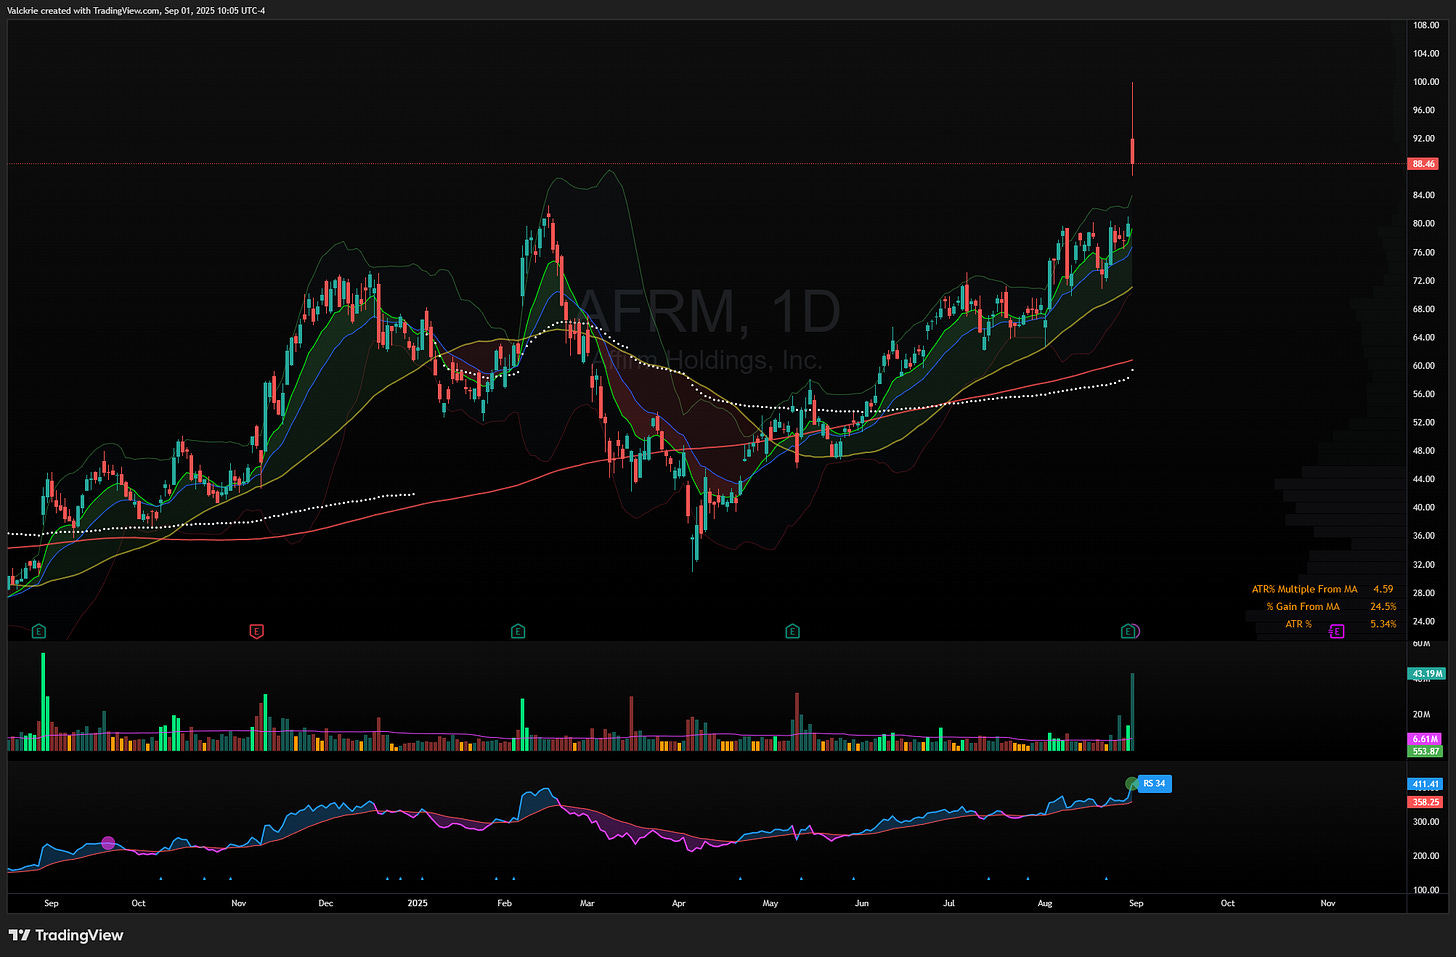
Task: Click the '% Gain From MA' text
Action: click(x=1303, y=607)
